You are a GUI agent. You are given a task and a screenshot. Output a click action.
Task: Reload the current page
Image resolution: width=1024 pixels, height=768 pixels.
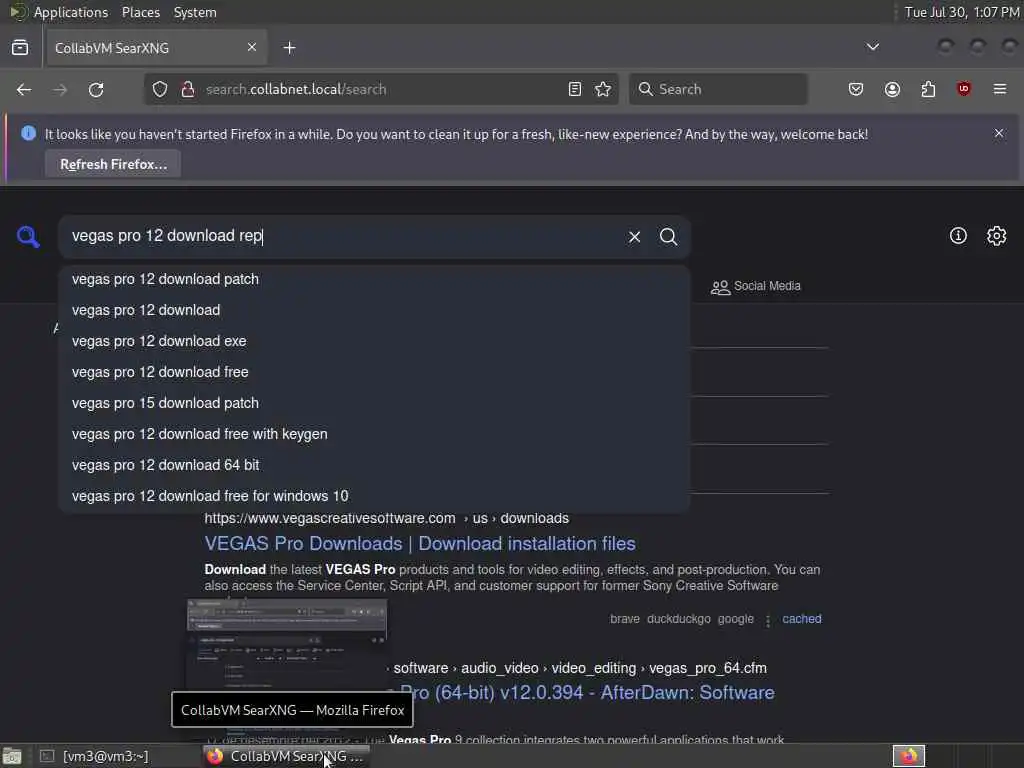coord(96,89)
